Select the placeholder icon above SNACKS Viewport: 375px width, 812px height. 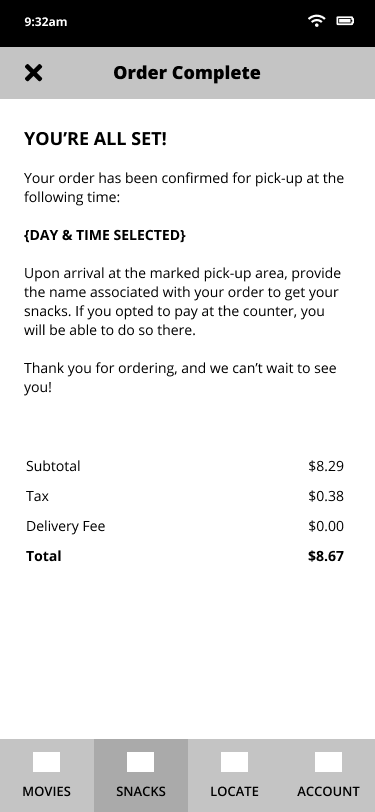click(x=140, y=762)
